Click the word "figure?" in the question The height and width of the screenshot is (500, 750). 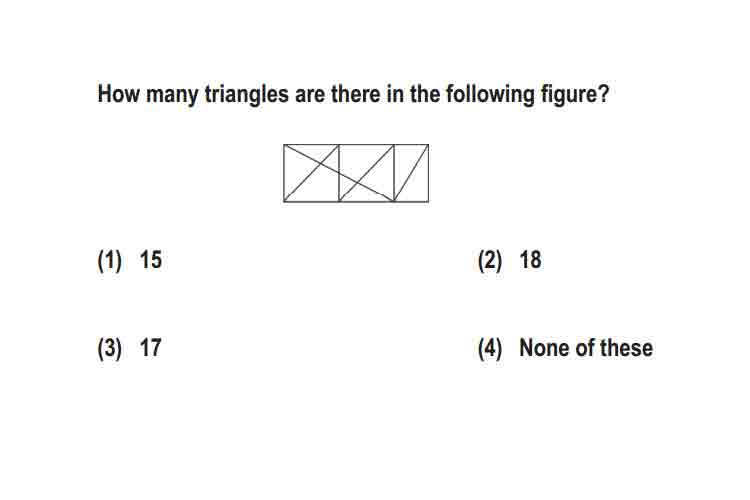[575, 94]
